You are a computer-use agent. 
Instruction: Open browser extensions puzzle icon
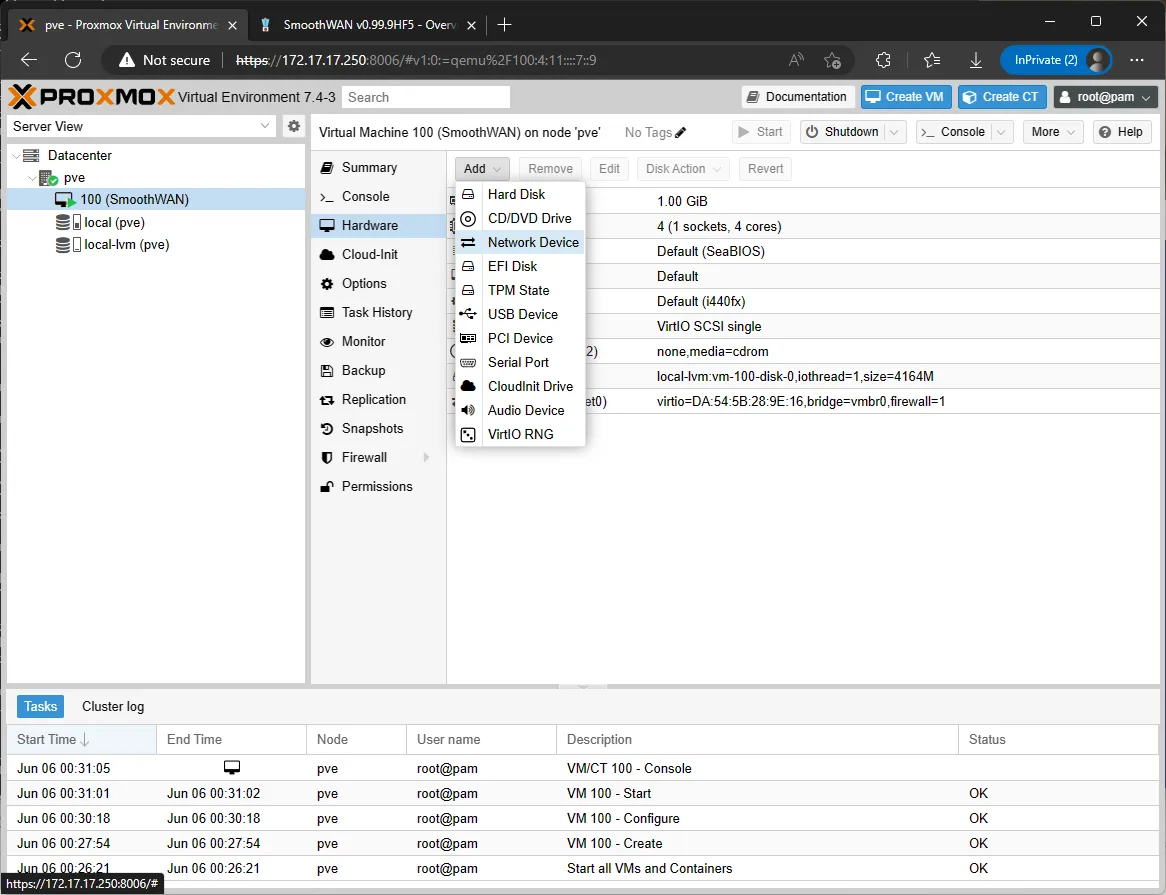[x=883, y=60]
